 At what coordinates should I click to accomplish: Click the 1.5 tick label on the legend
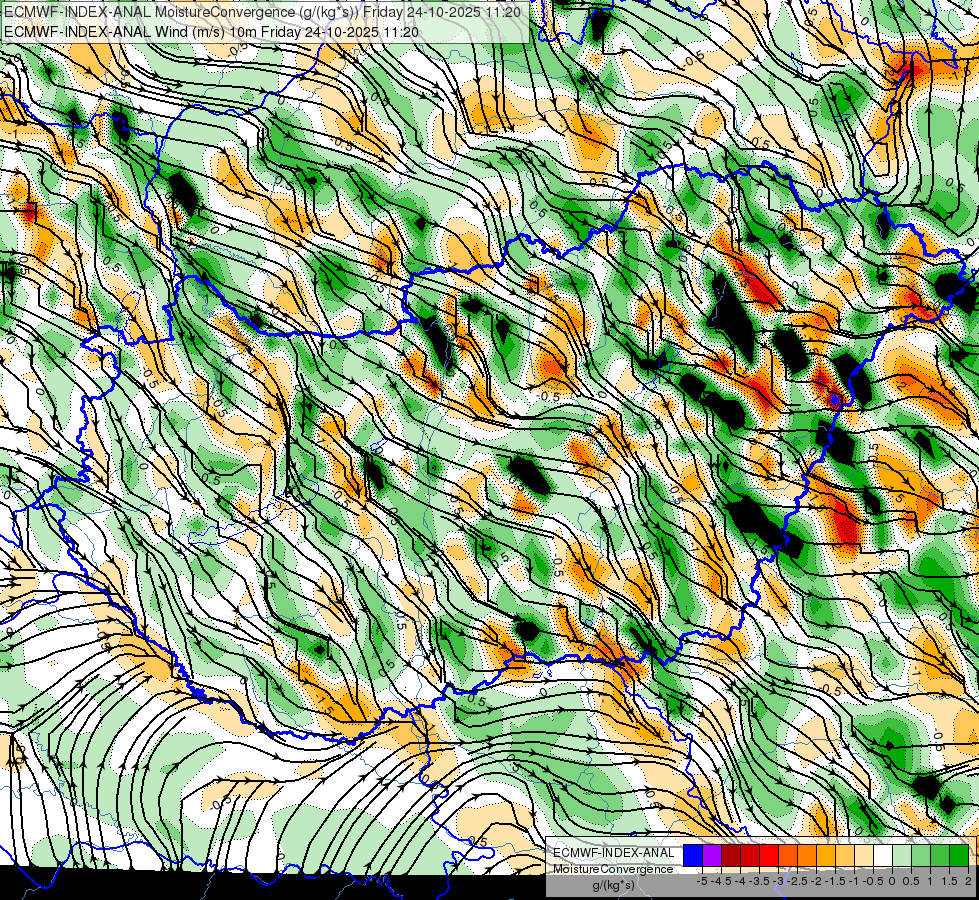[949, 881]
